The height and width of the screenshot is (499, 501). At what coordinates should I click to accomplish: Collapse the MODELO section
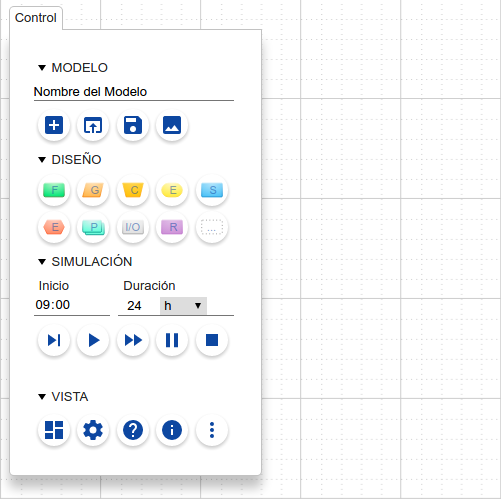coord(42,68)
